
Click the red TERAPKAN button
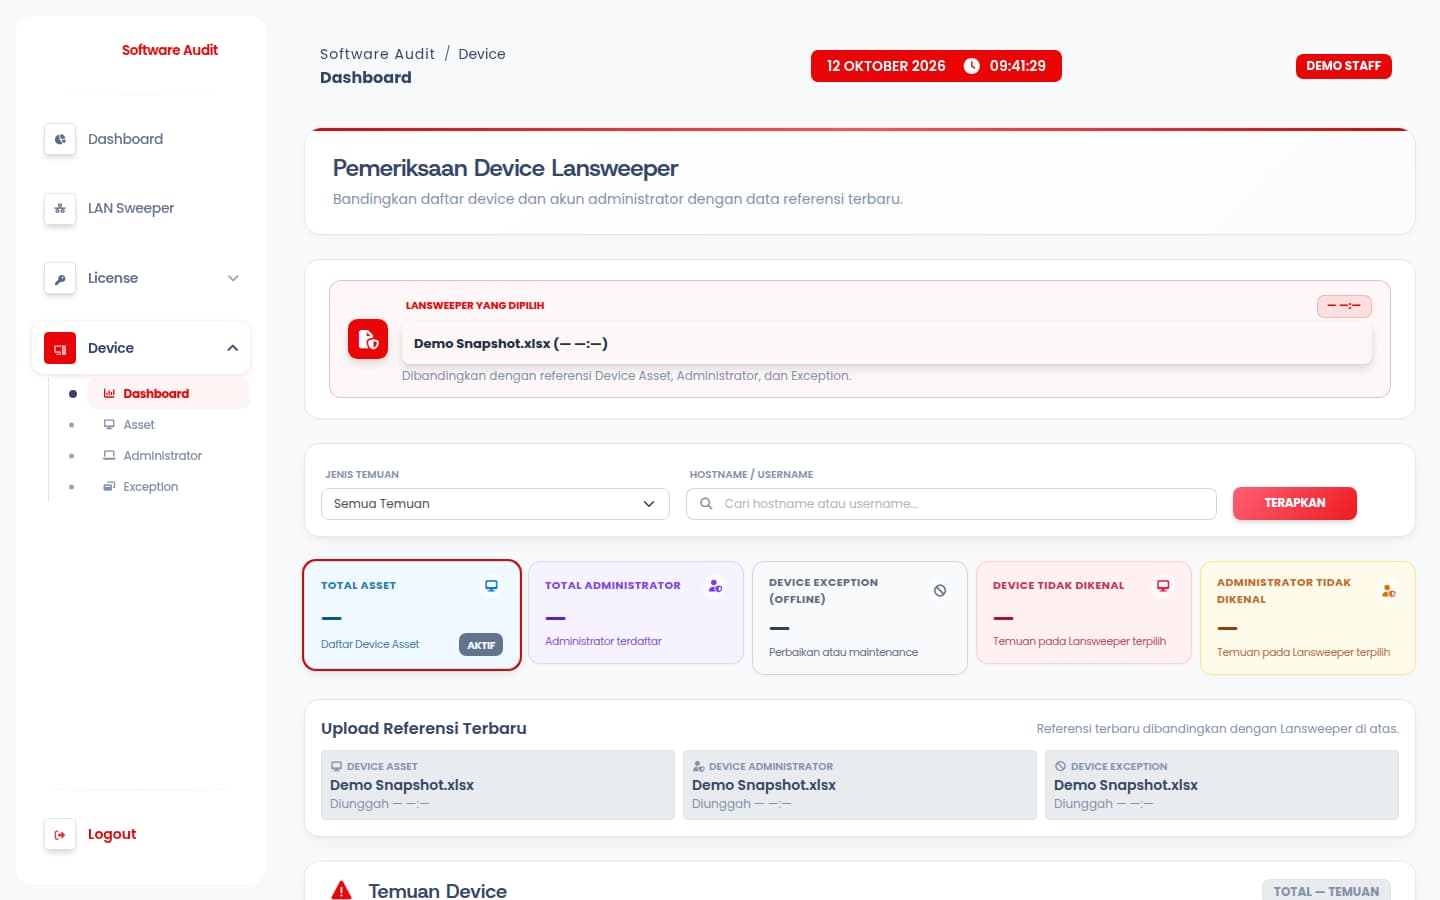[x=1295, y=503]
